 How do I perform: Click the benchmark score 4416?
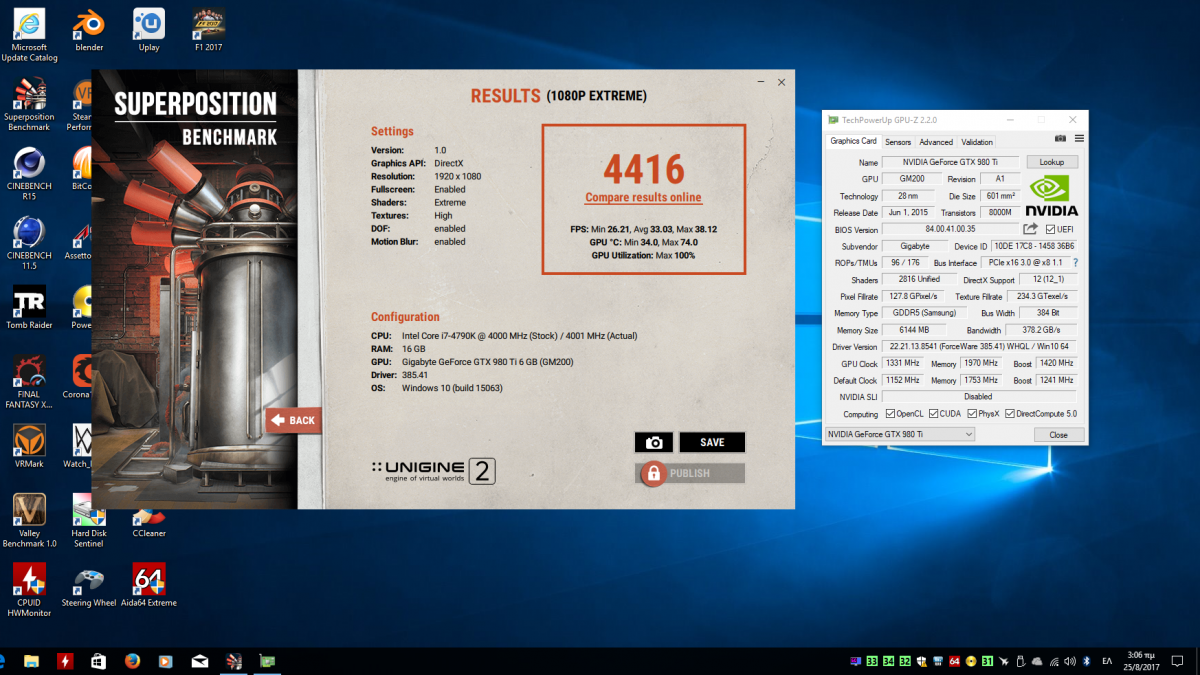644,169
